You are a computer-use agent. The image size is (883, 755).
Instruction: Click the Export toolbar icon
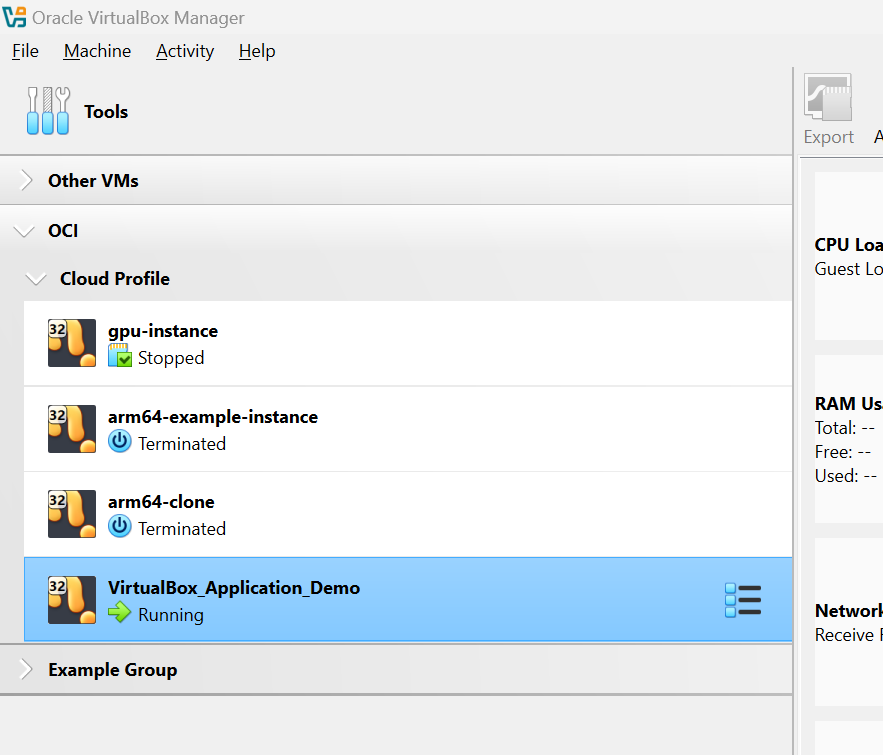point(828,97)
